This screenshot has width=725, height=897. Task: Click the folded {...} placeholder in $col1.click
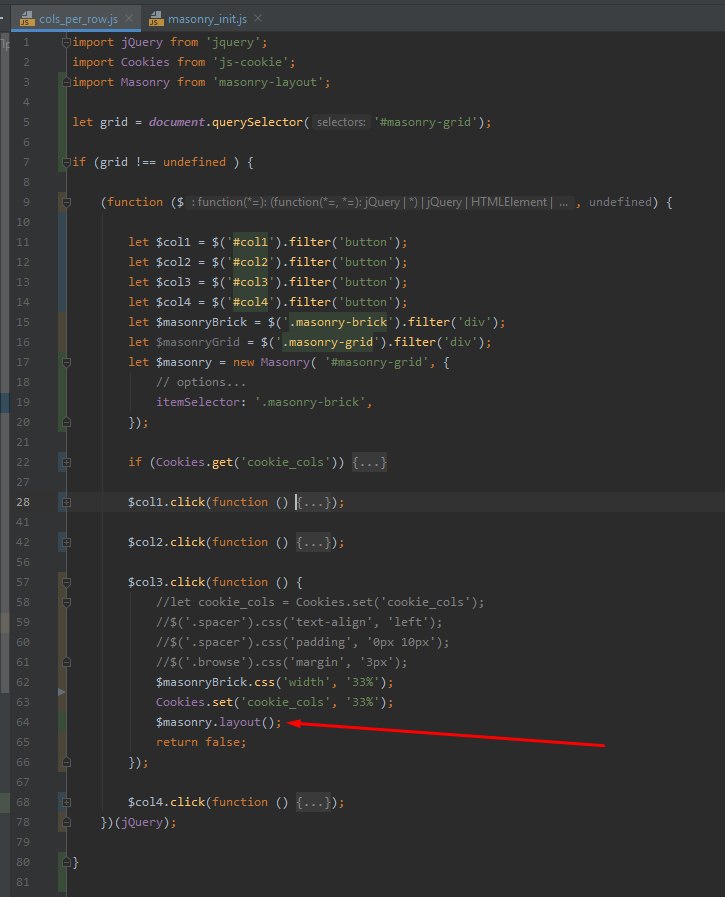point(313,502)
